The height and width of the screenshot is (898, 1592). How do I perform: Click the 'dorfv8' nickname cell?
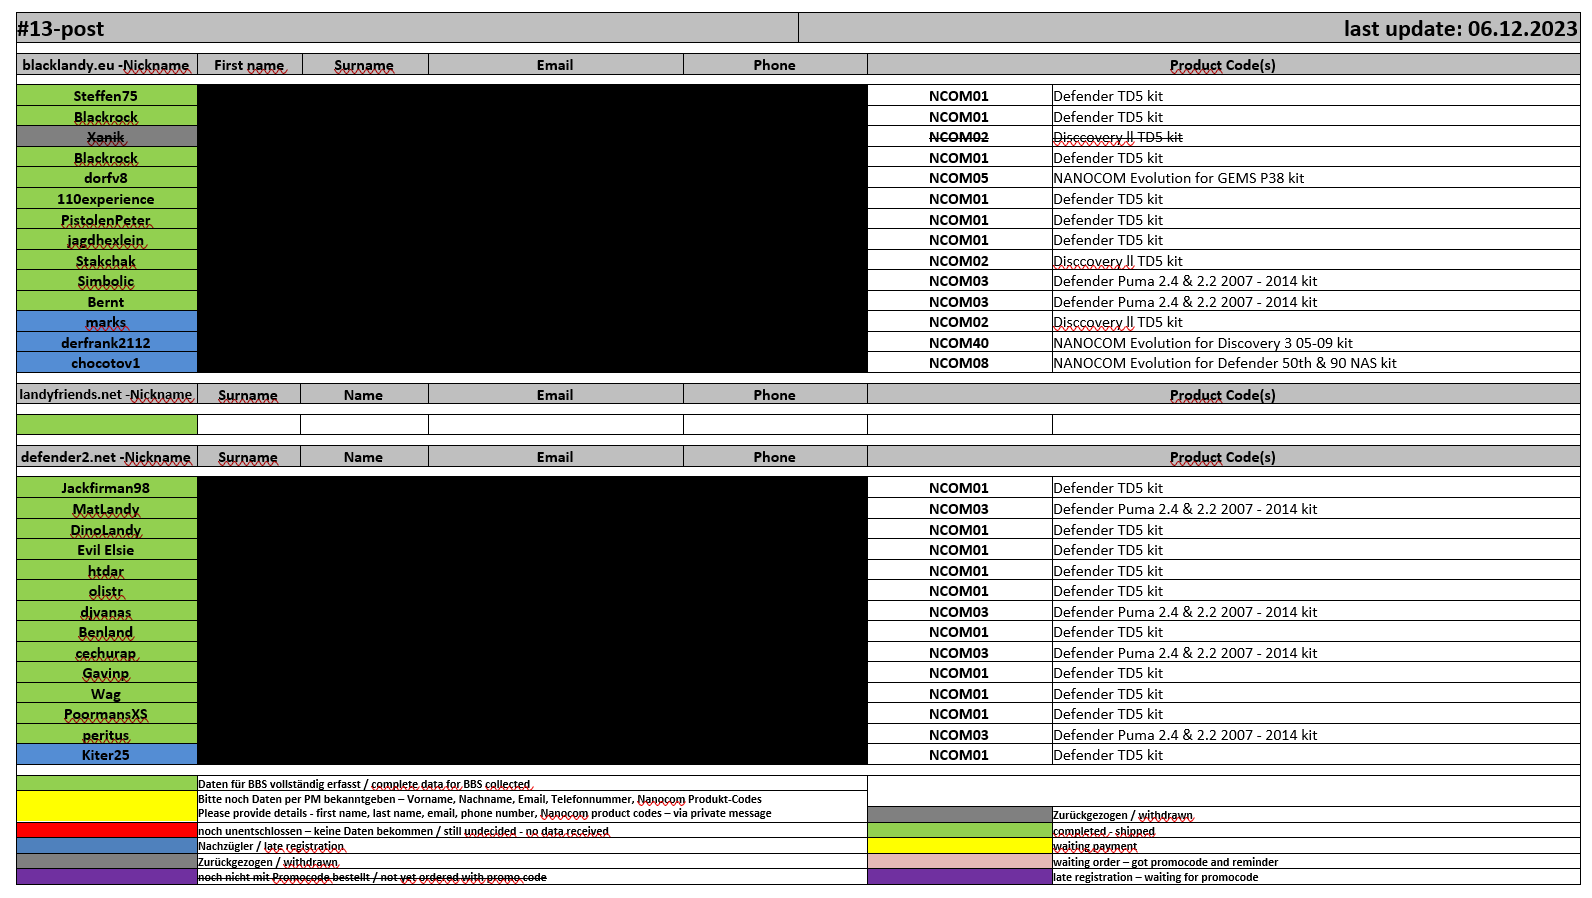(x=107, y=178)
